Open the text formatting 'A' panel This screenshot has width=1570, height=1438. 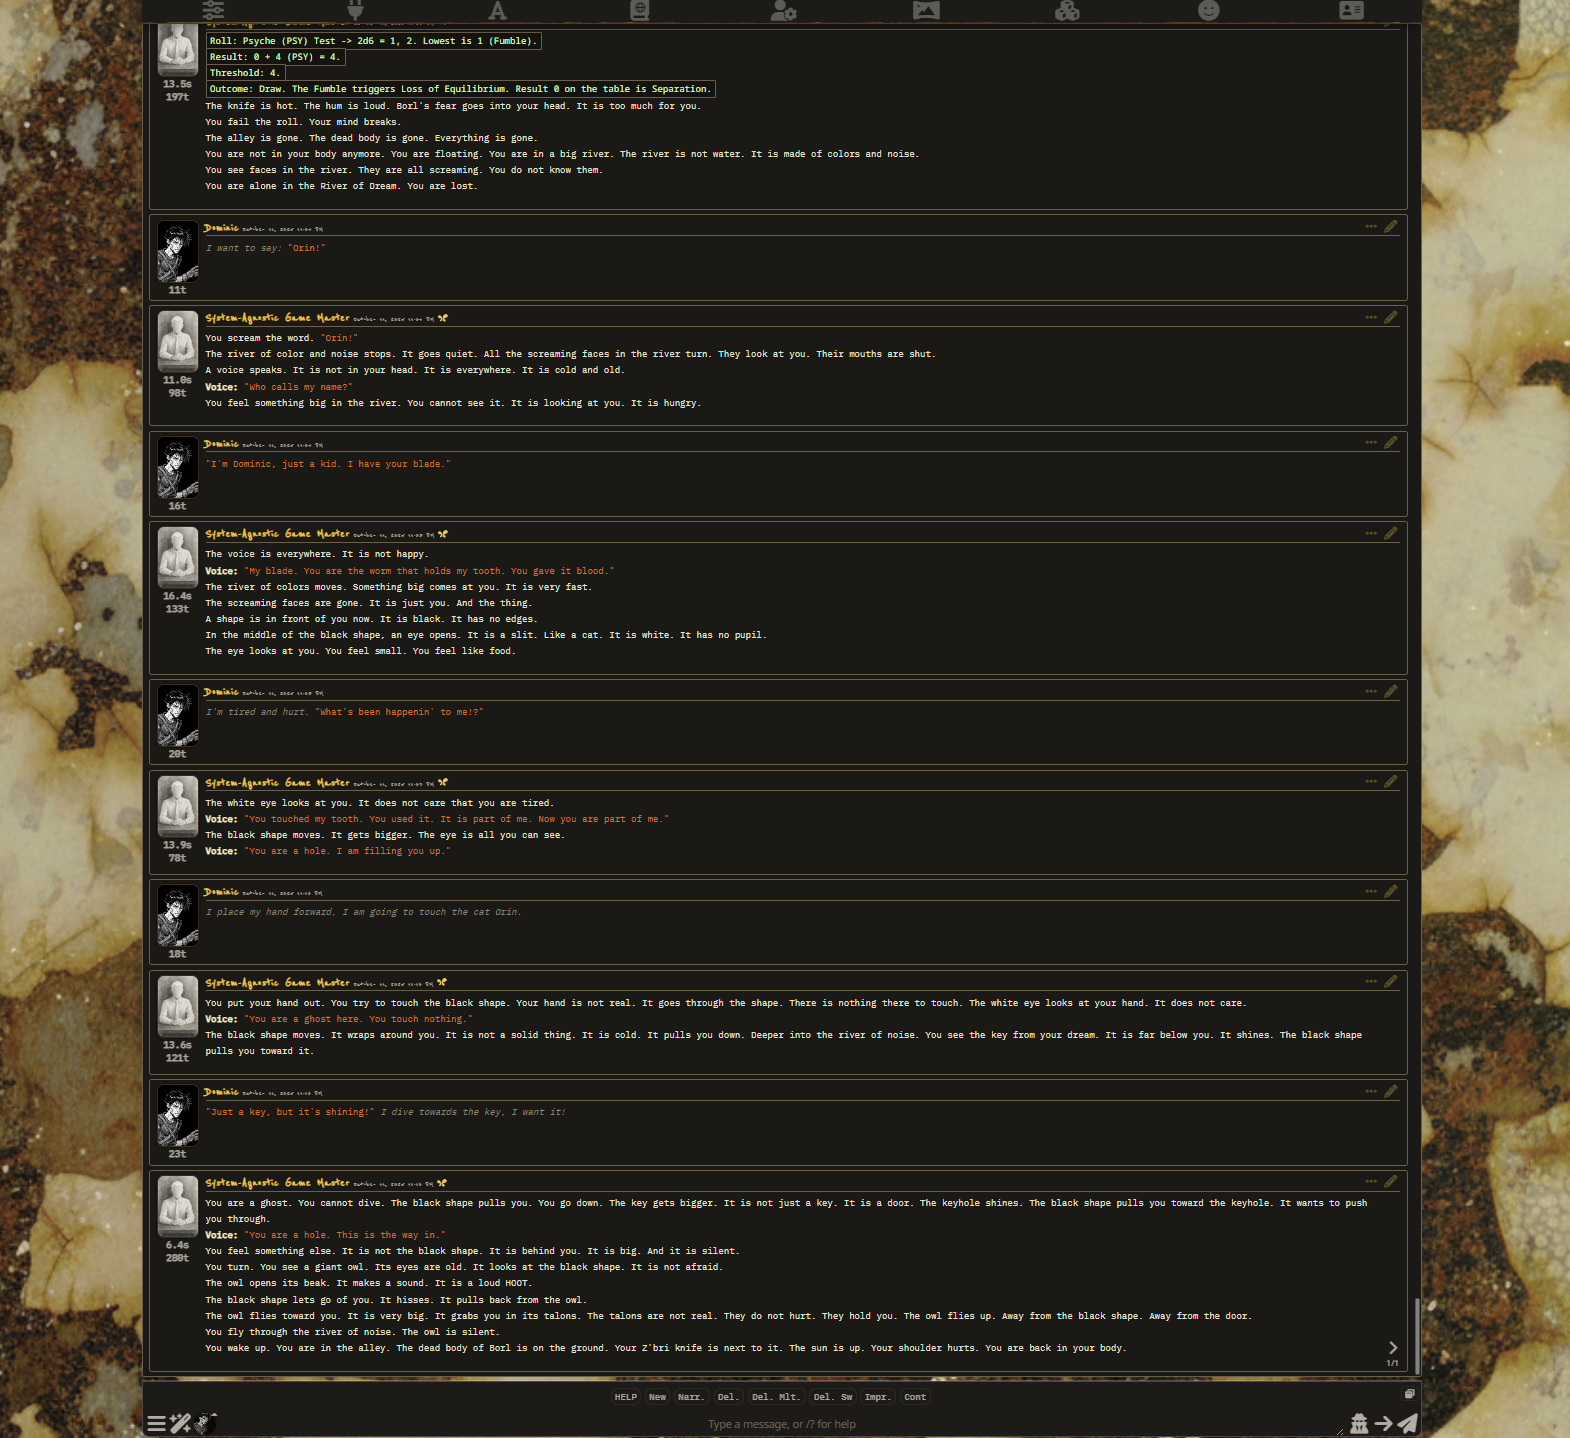[x=497, y=10]
